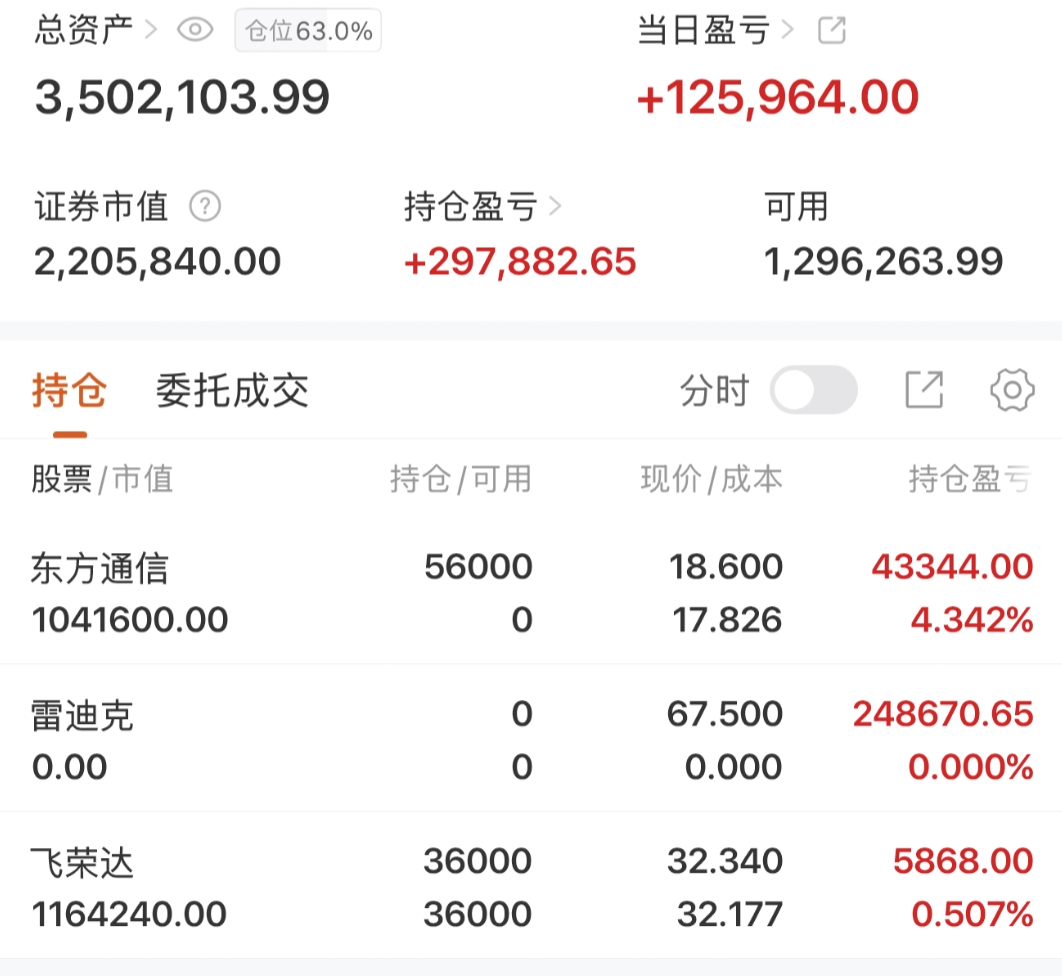Expand 持仓盈亏 details chevron

[556, 207]
